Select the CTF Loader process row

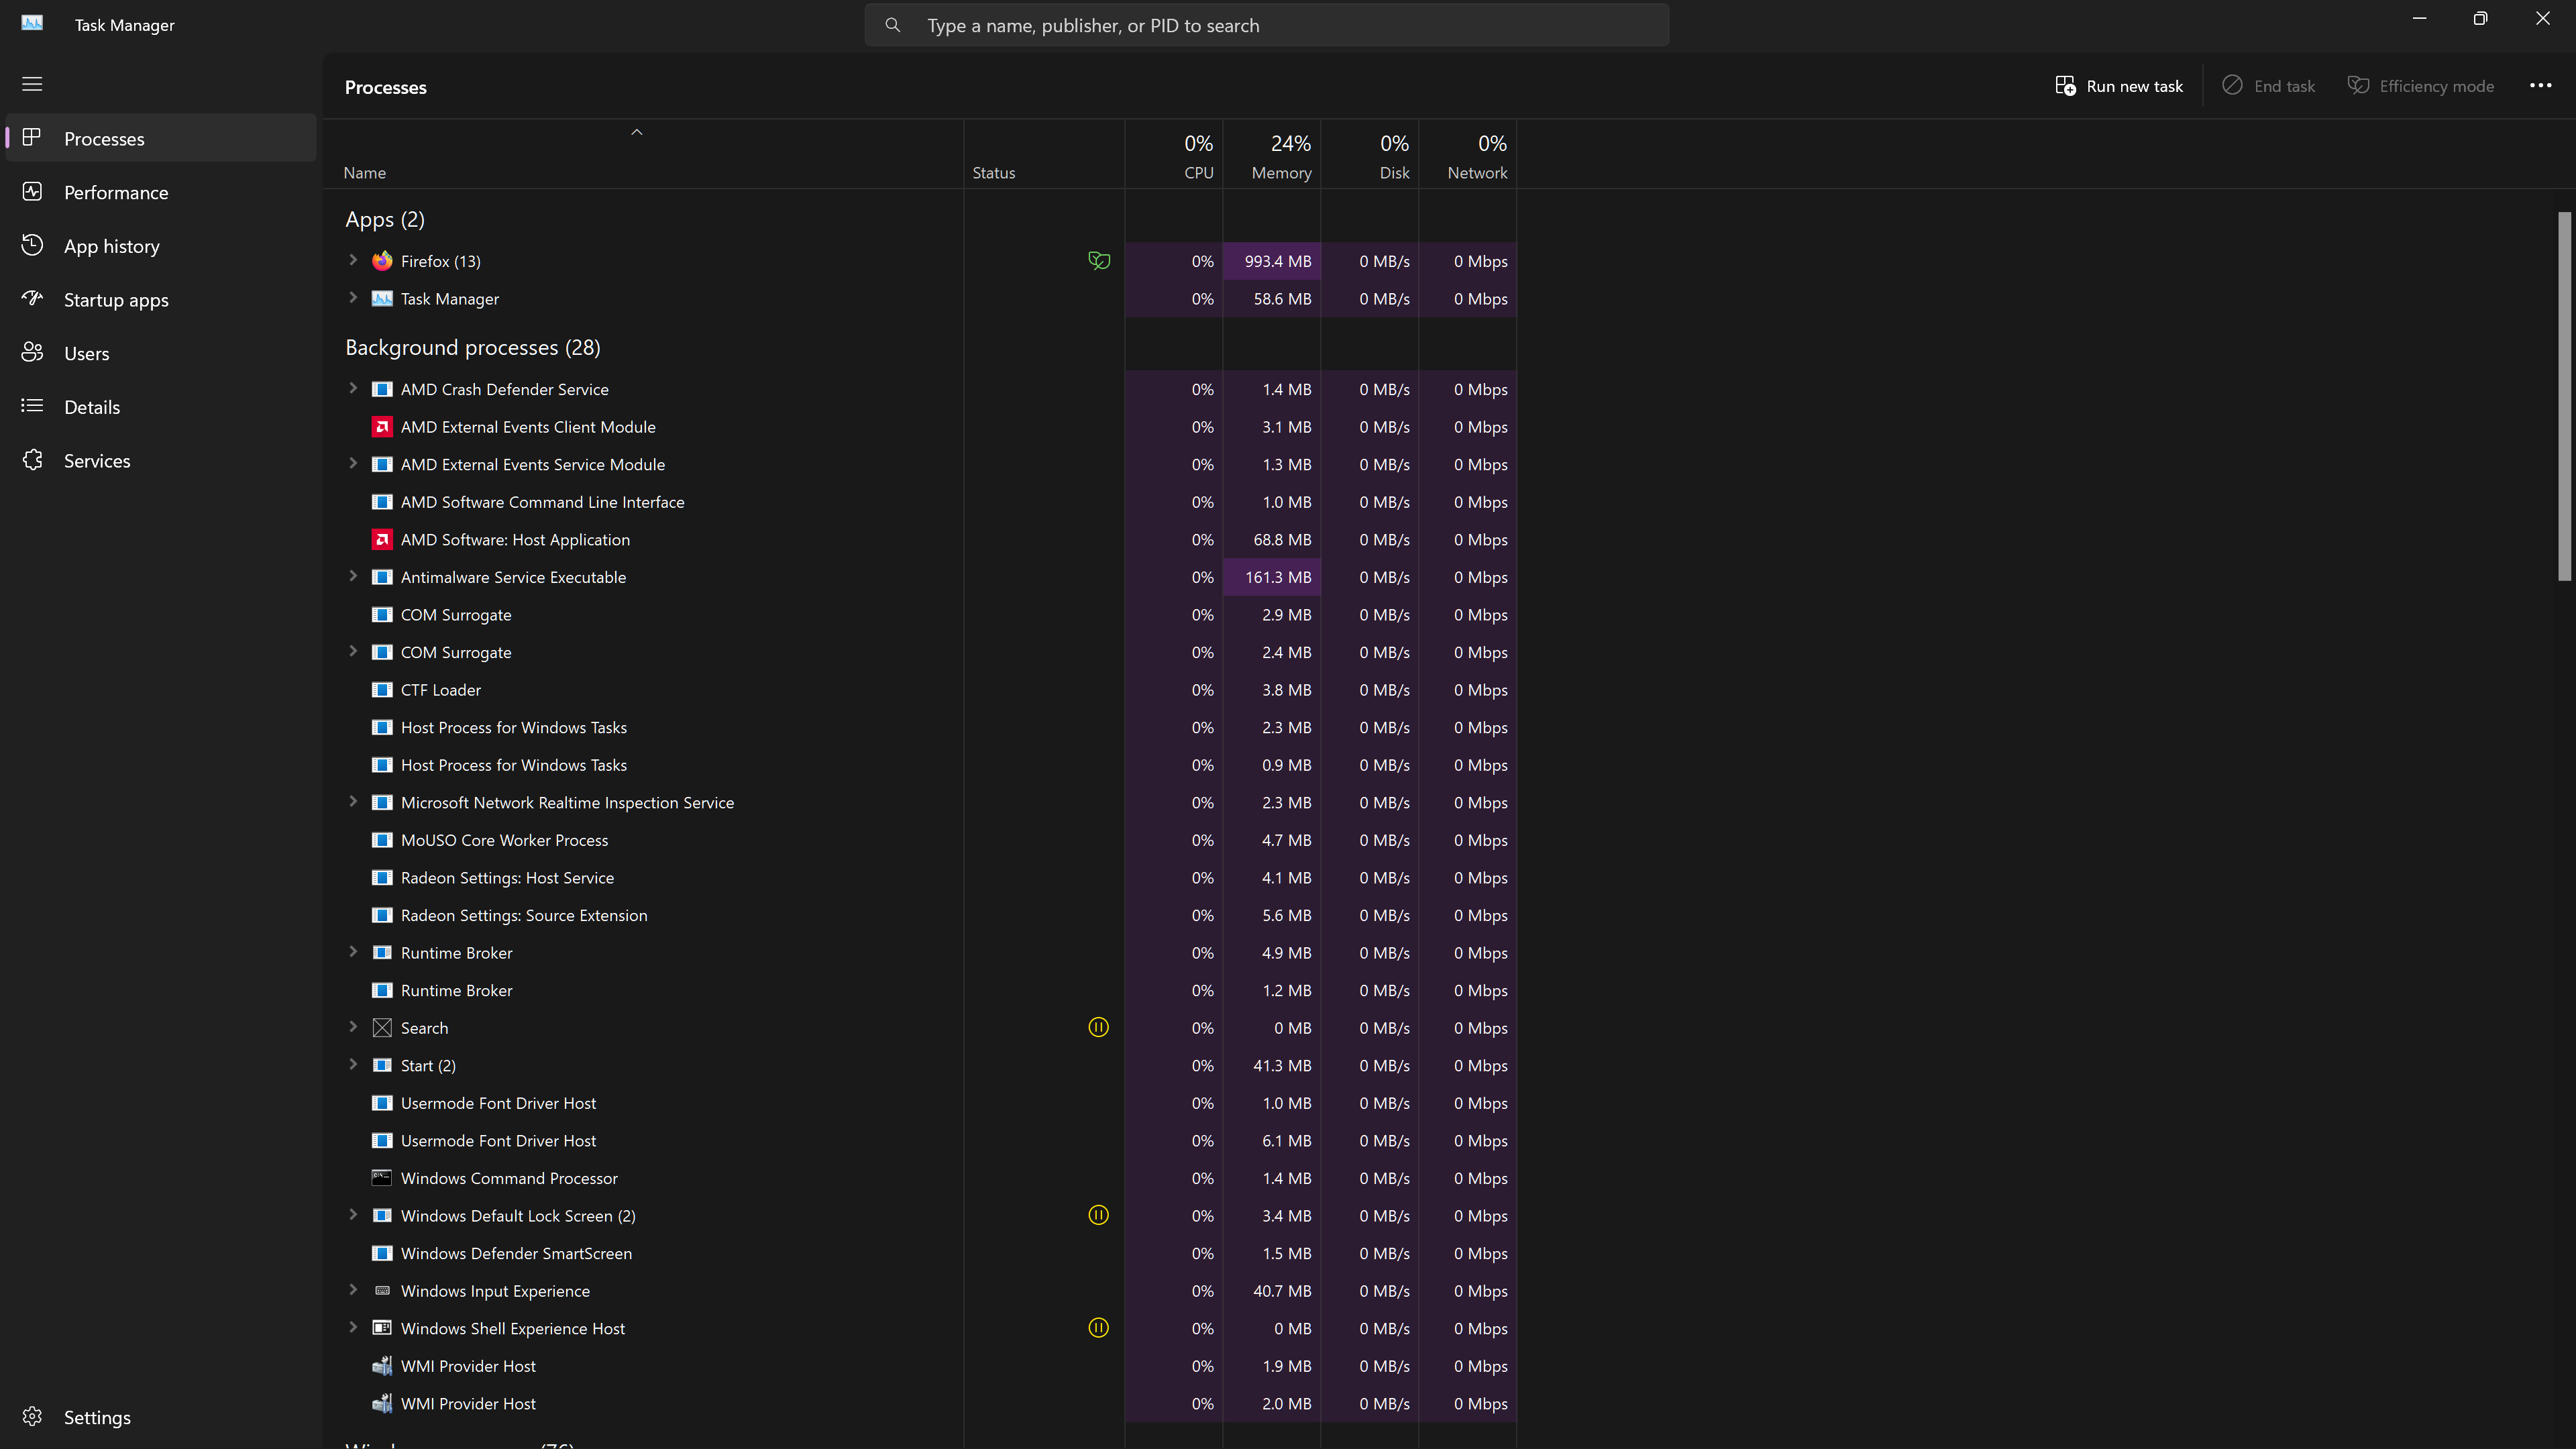(920, 690)
